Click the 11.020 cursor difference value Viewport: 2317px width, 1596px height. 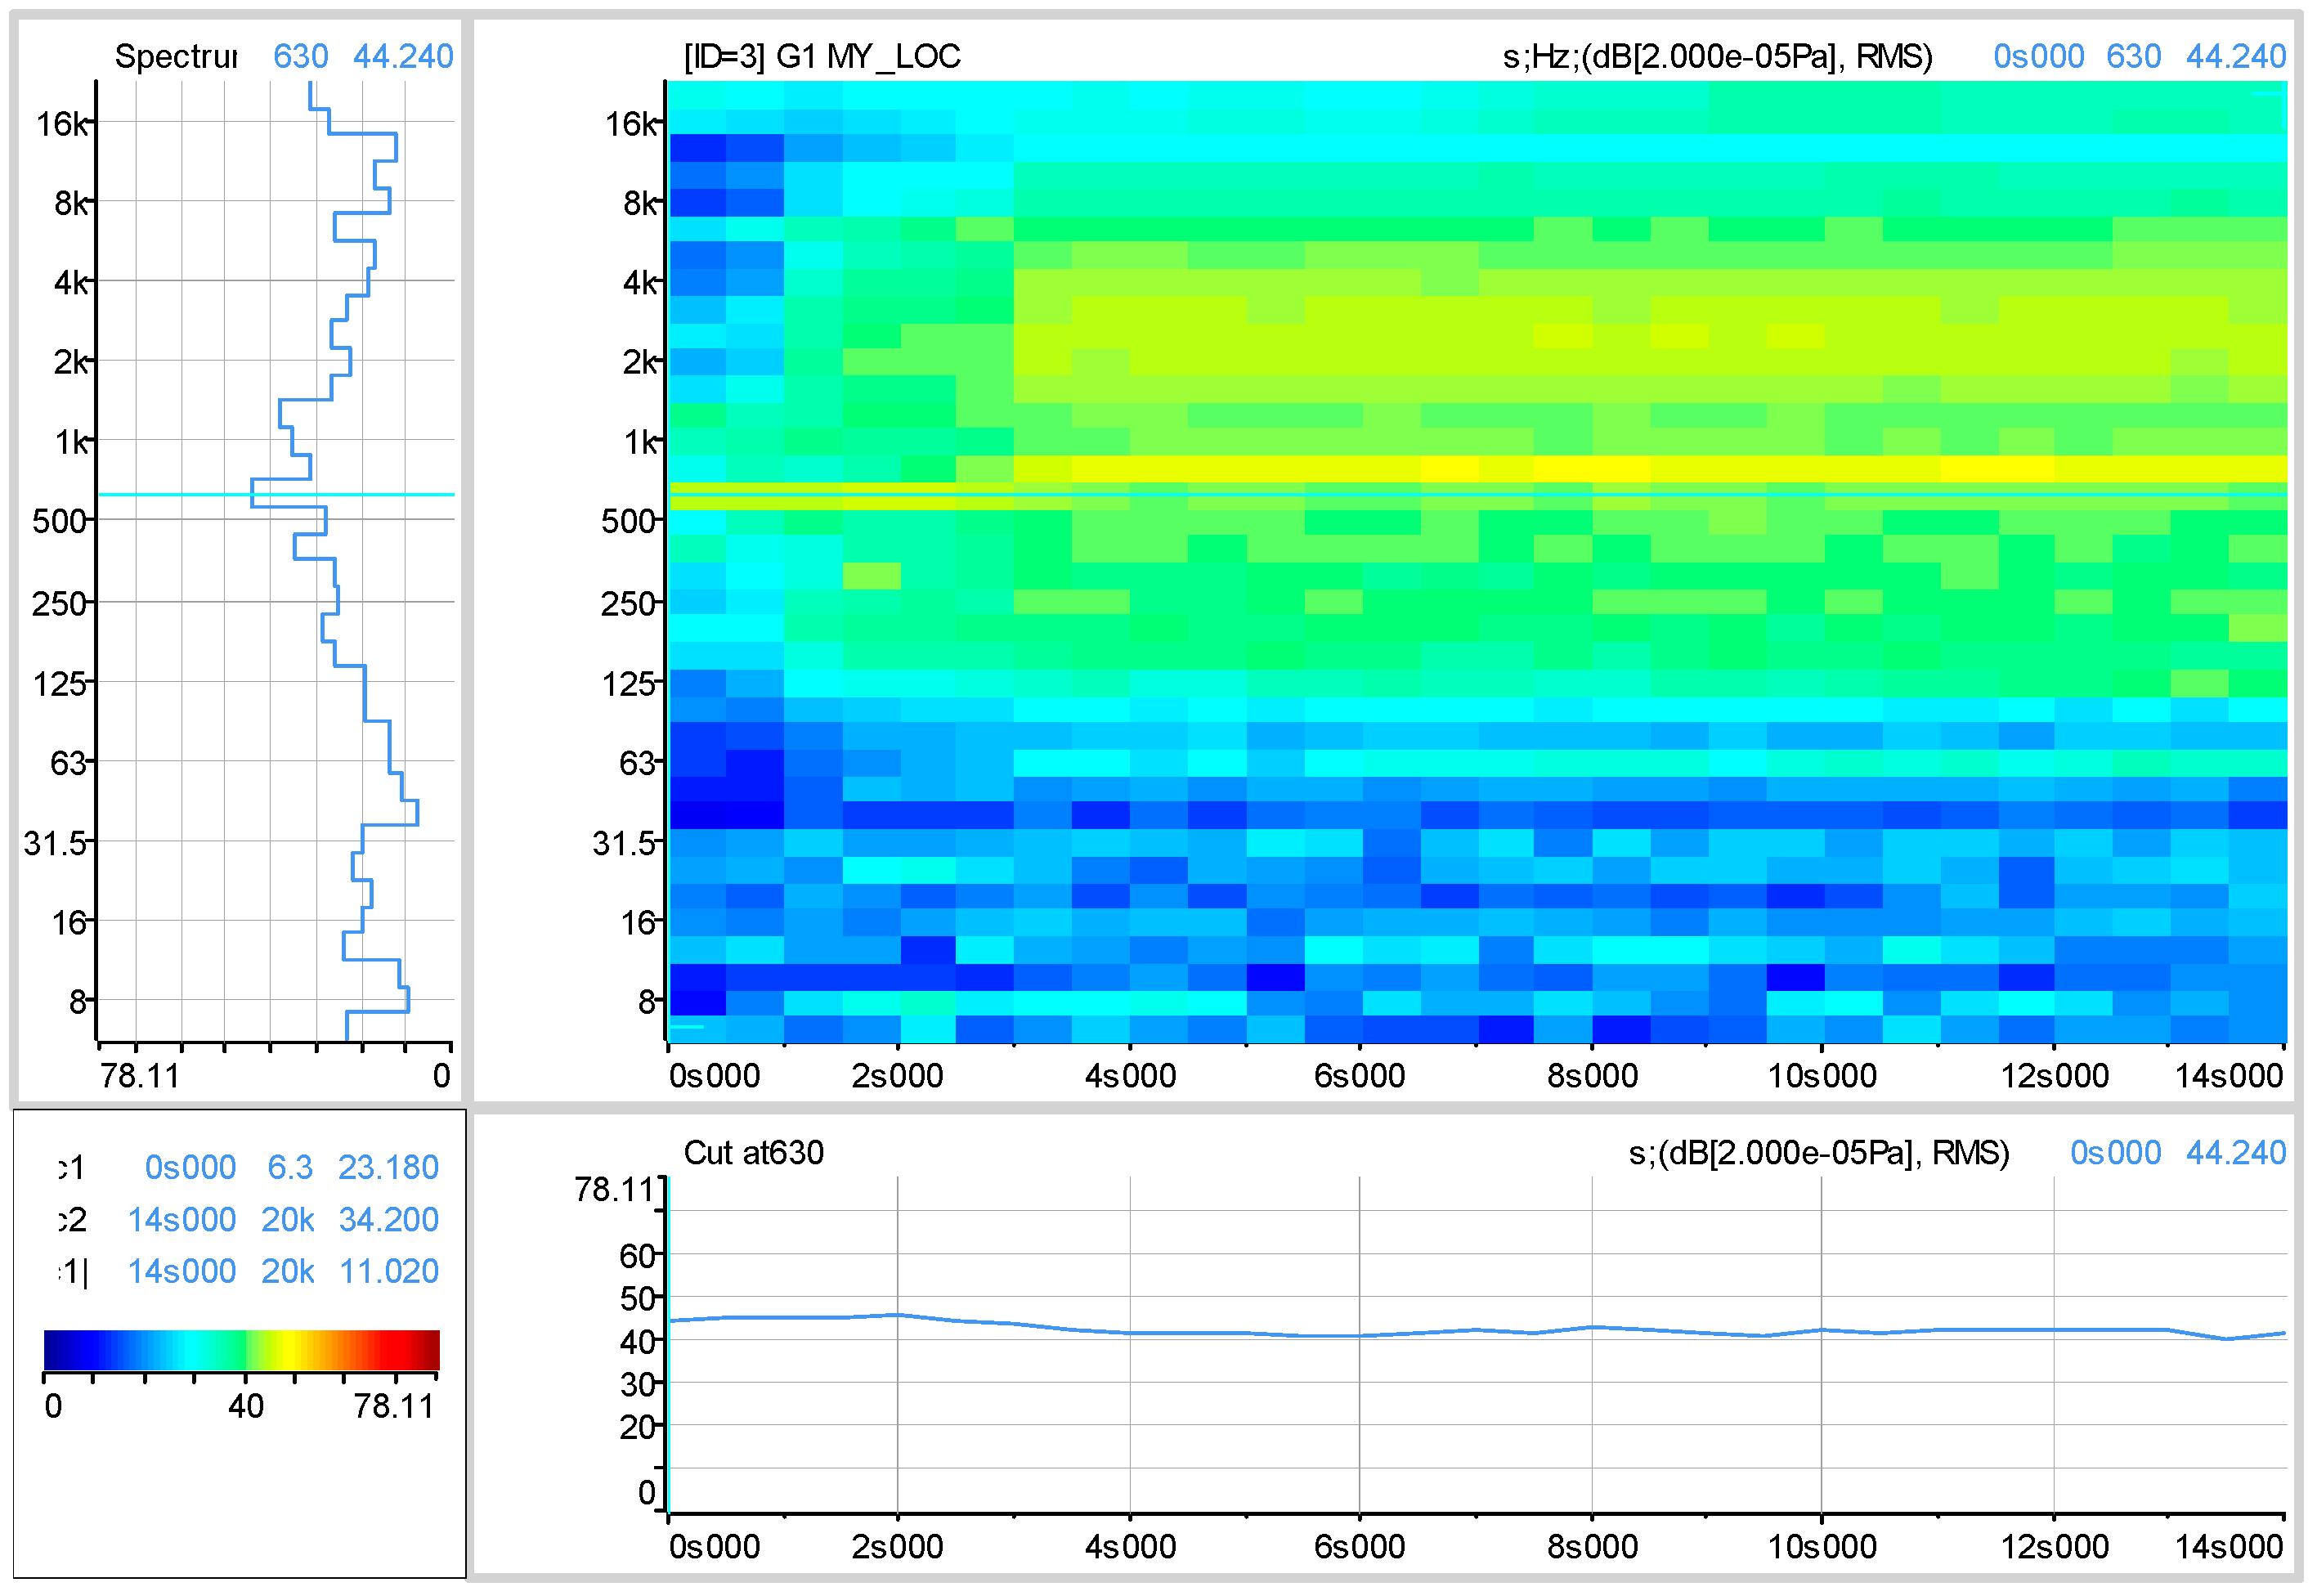[x=388, y=1271]
